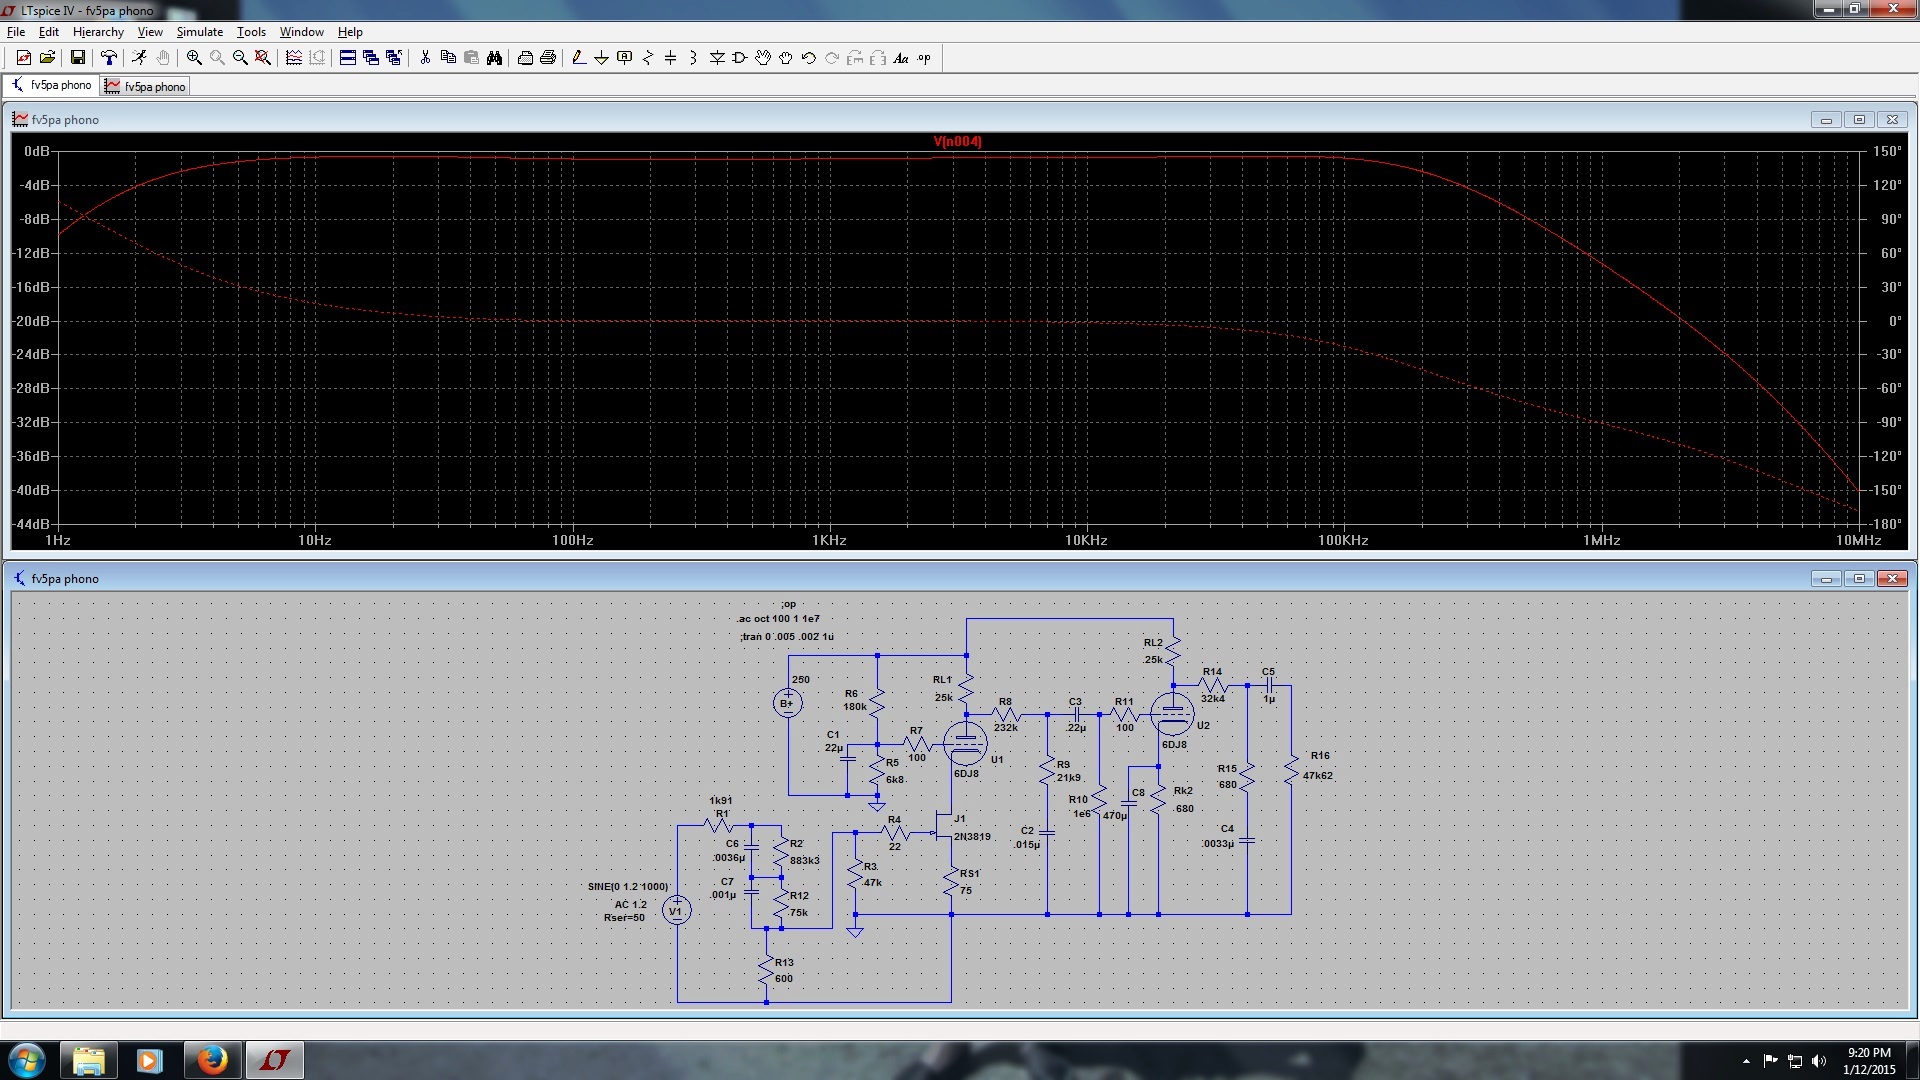Zoom in with the plus magnifier
Image resolution: width=1920 pixels, height=1080 pixels.
[194, 58]
